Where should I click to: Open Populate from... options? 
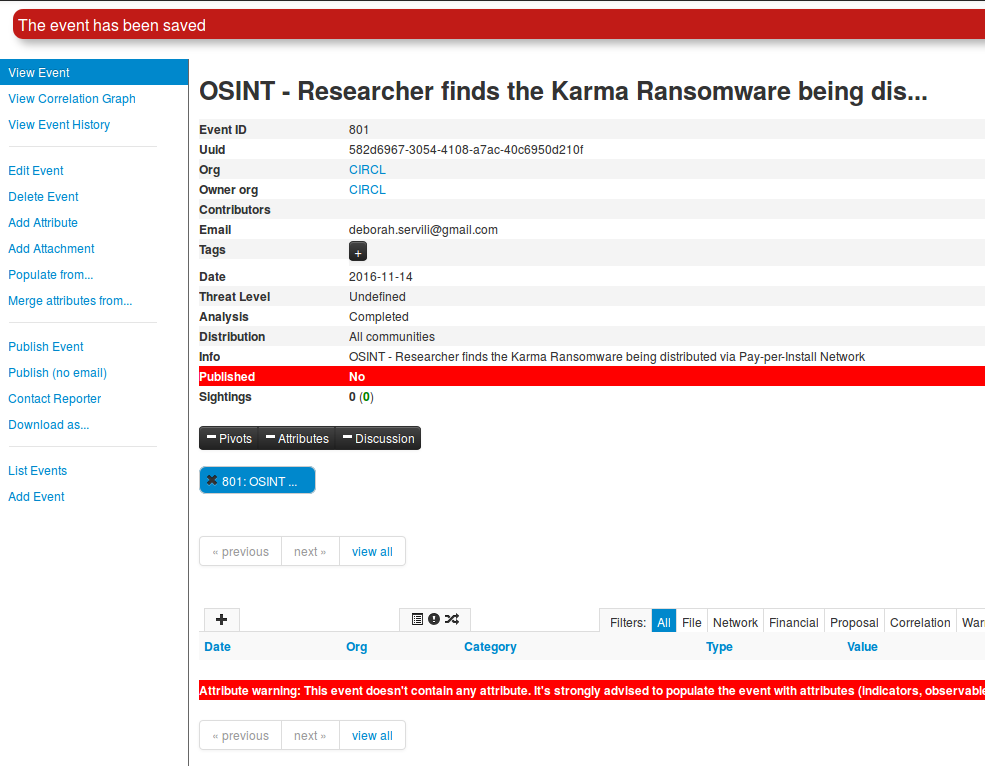pos(51,275)
